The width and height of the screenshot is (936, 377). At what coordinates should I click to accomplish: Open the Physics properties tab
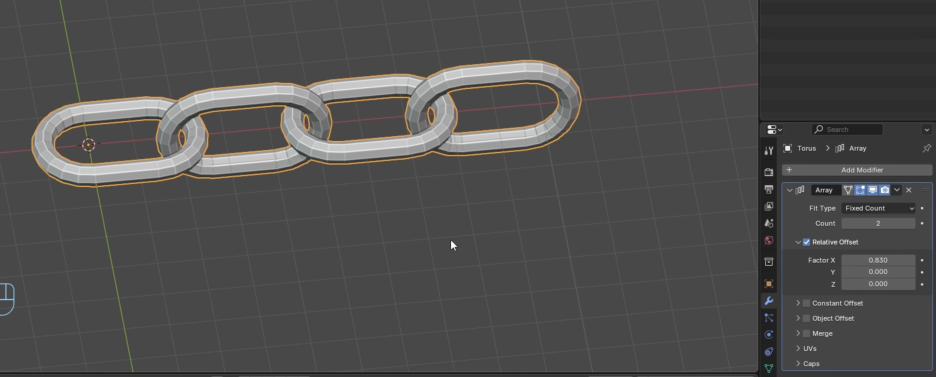point(769,335)
